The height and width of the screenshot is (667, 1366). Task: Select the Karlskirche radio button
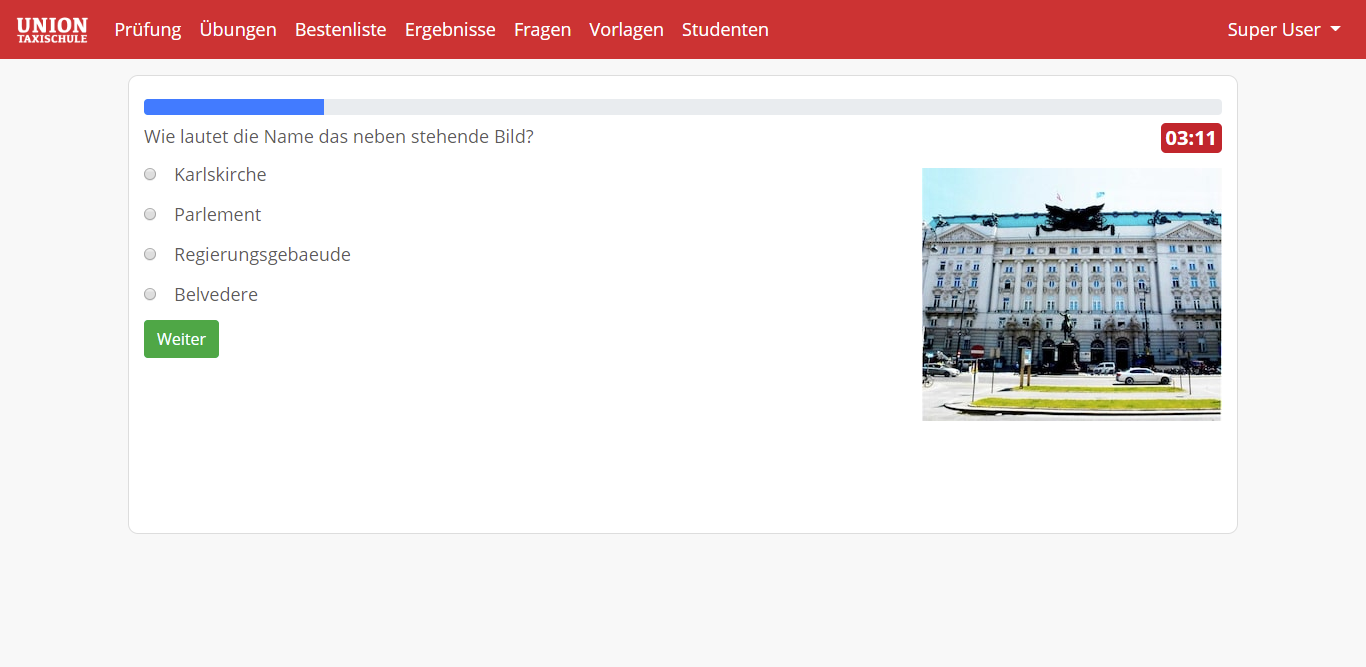click(150, 174)
